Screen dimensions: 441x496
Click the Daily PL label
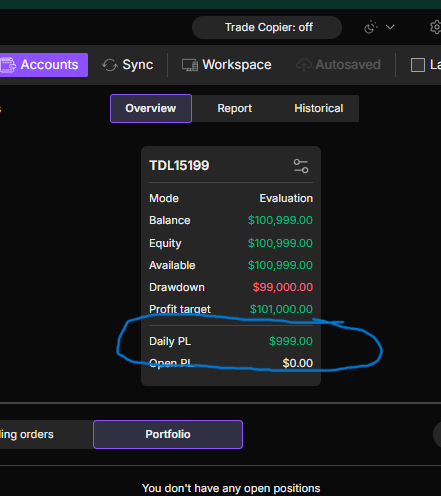(170, 341)
